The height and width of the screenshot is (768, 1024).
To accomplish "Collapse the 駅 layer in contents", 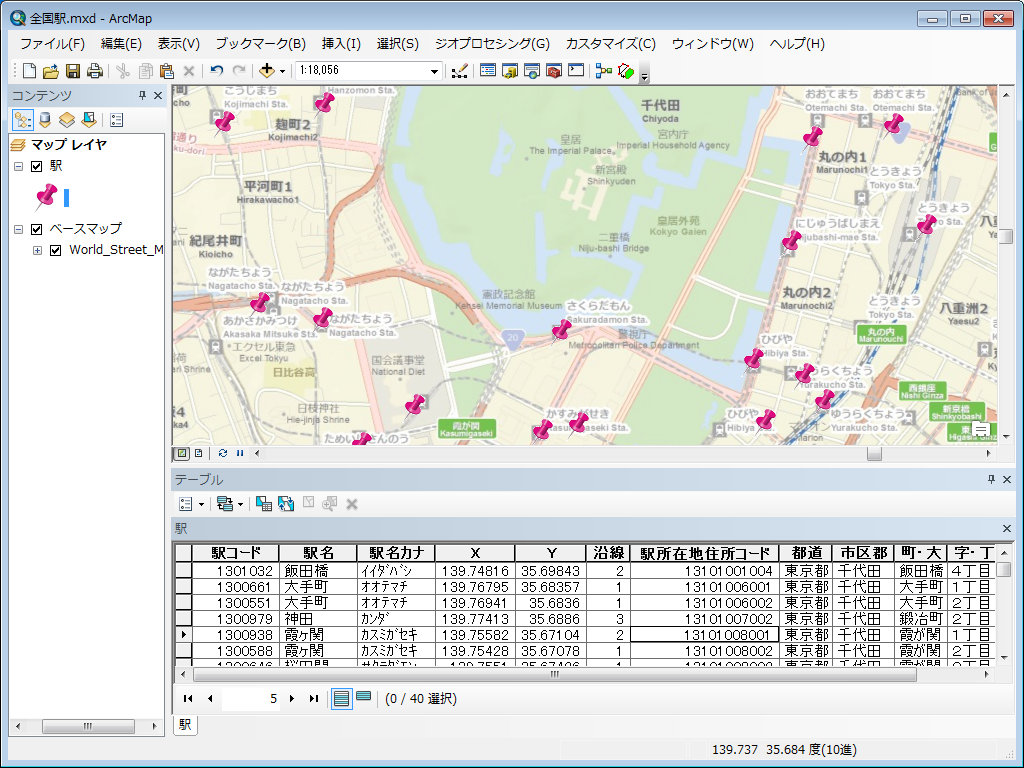I will click(x=18, y=167).
